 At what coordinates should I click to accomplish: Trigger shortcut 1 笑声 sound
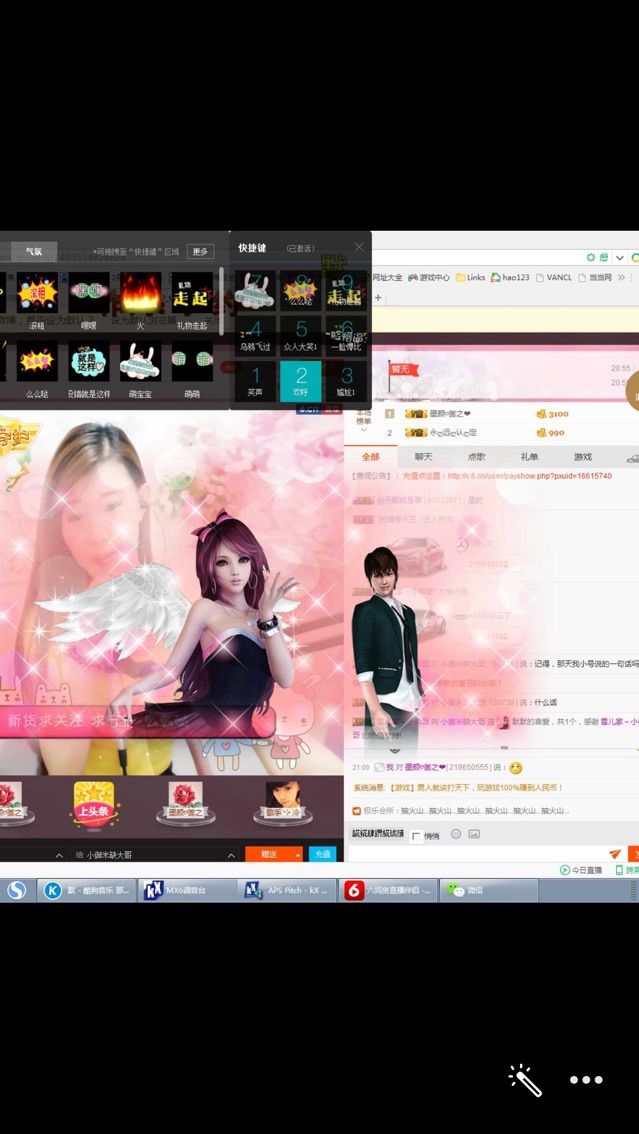point(255,381)
